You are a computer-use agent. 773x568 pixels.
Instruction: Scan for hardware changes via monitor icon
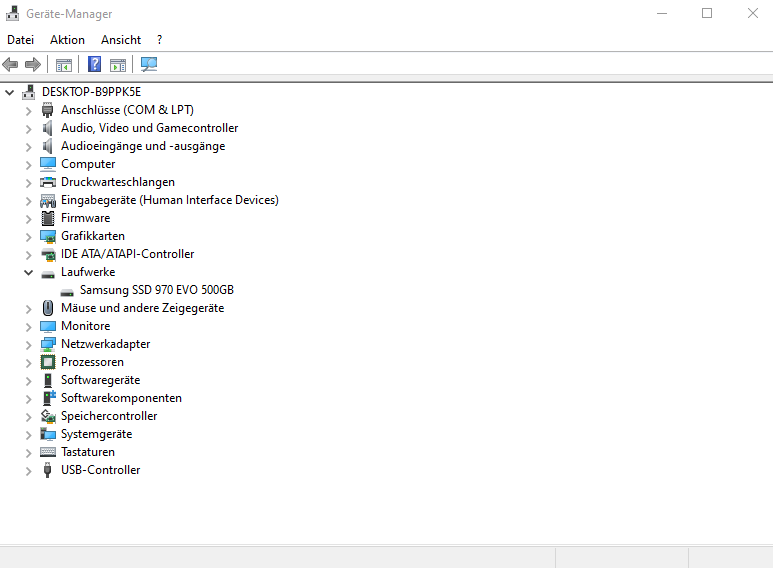[x=149, y=64]
